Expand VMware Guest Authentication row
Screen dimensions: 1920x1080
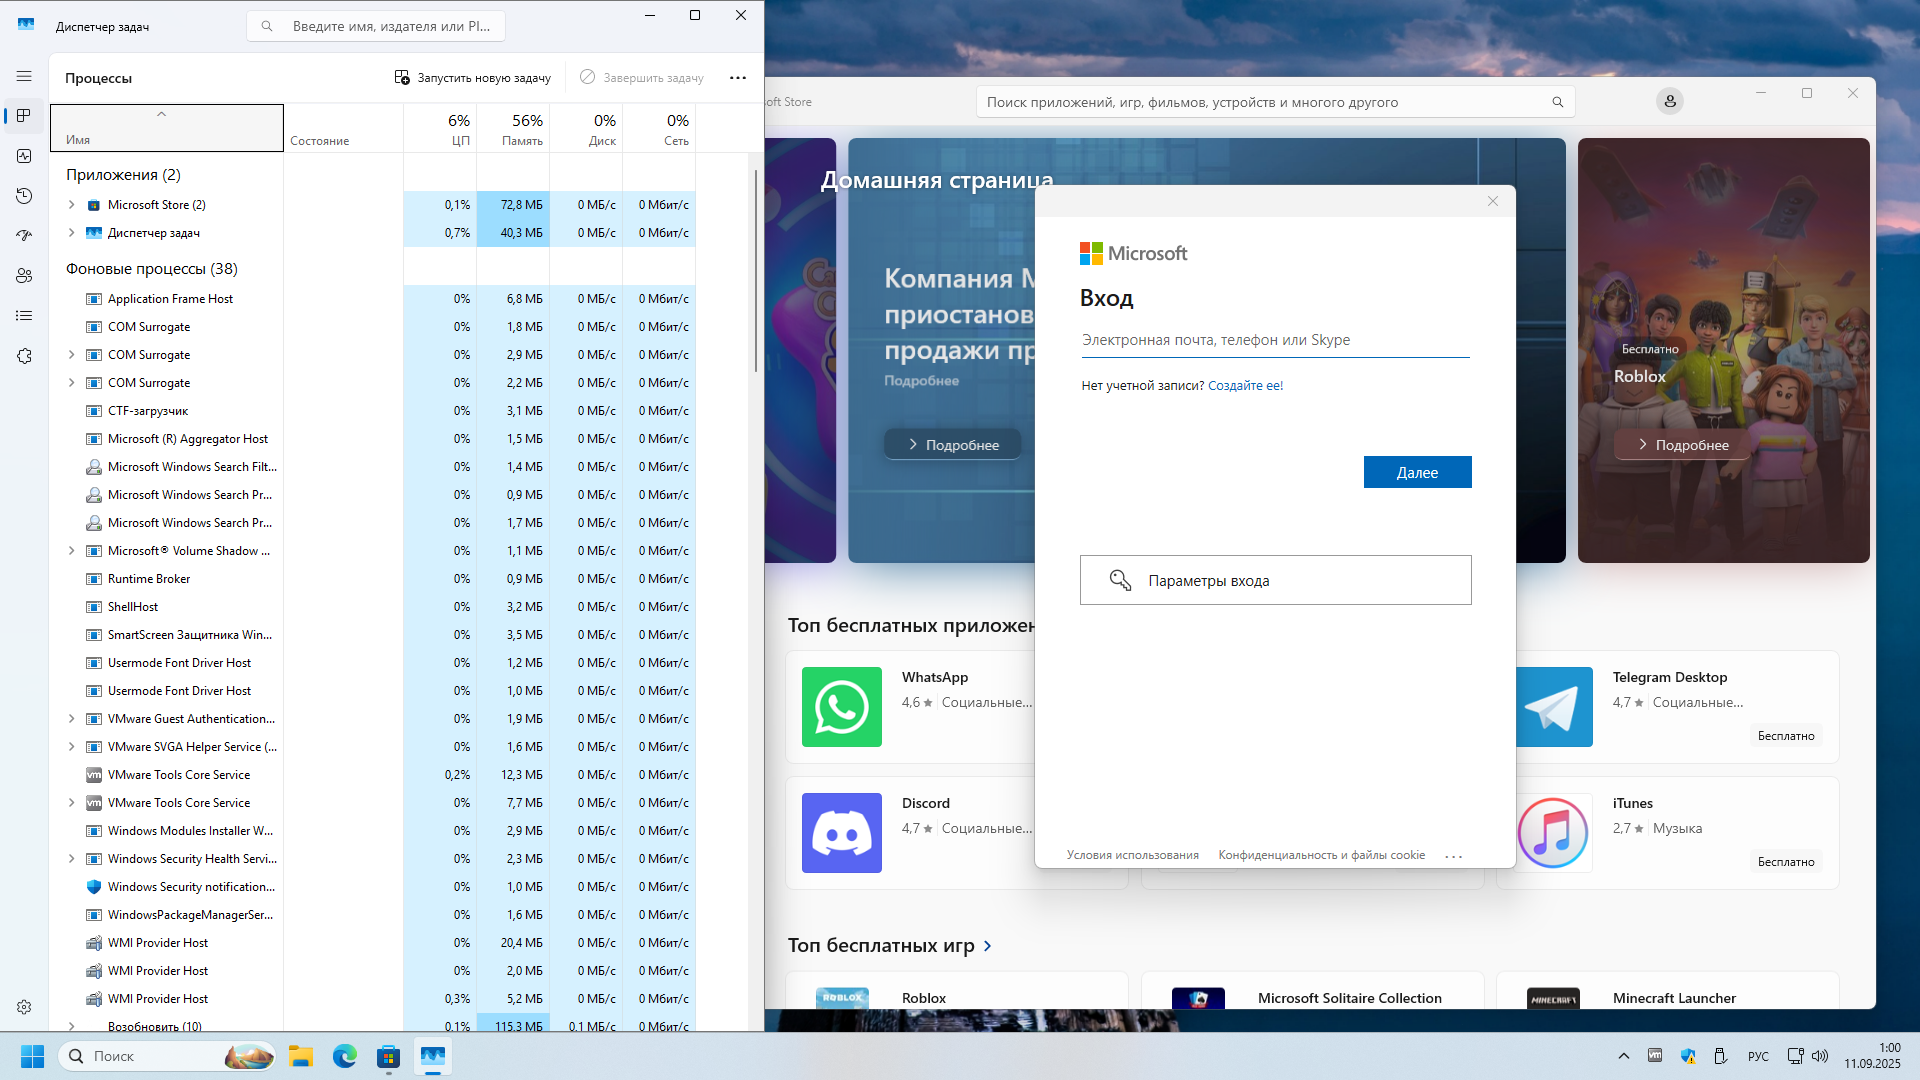(x=71, y=719)
